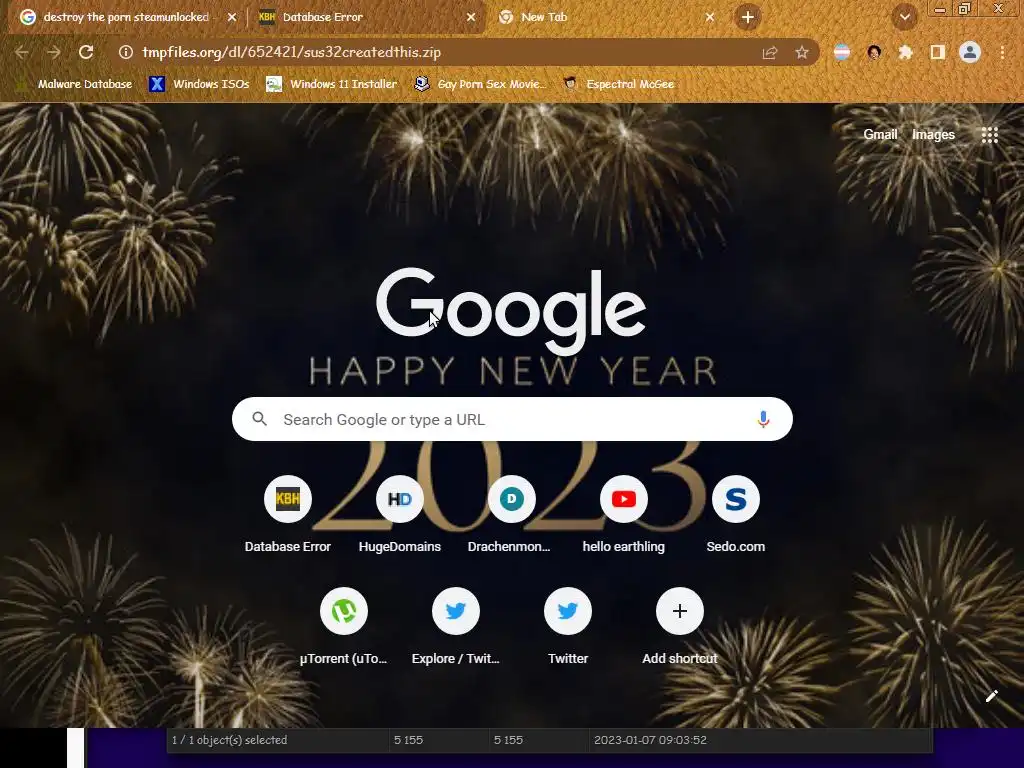Click the '1 / 1 object(s) selected' status text

(x=229, y=740)
